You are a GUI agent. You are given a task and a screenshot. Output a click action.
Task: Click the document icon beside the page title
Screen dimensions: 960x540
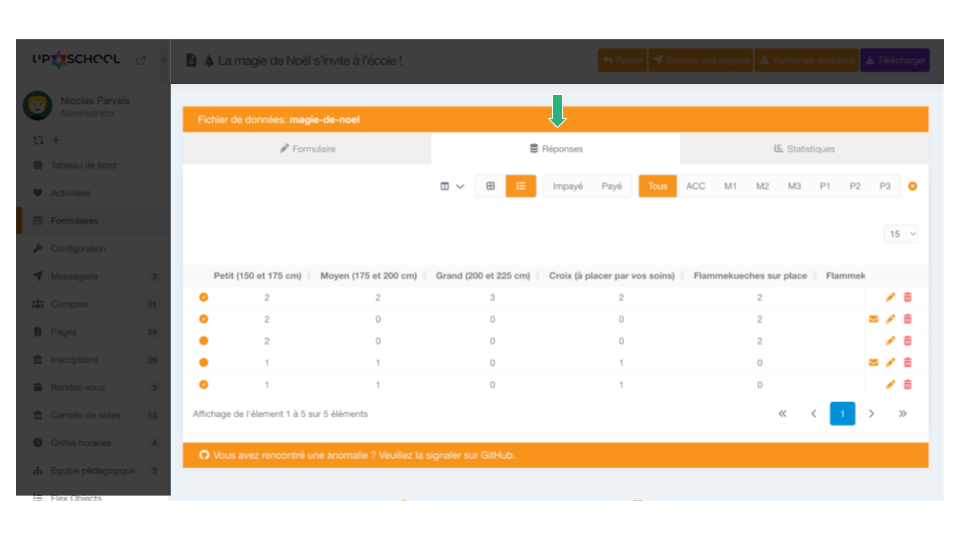192,60
